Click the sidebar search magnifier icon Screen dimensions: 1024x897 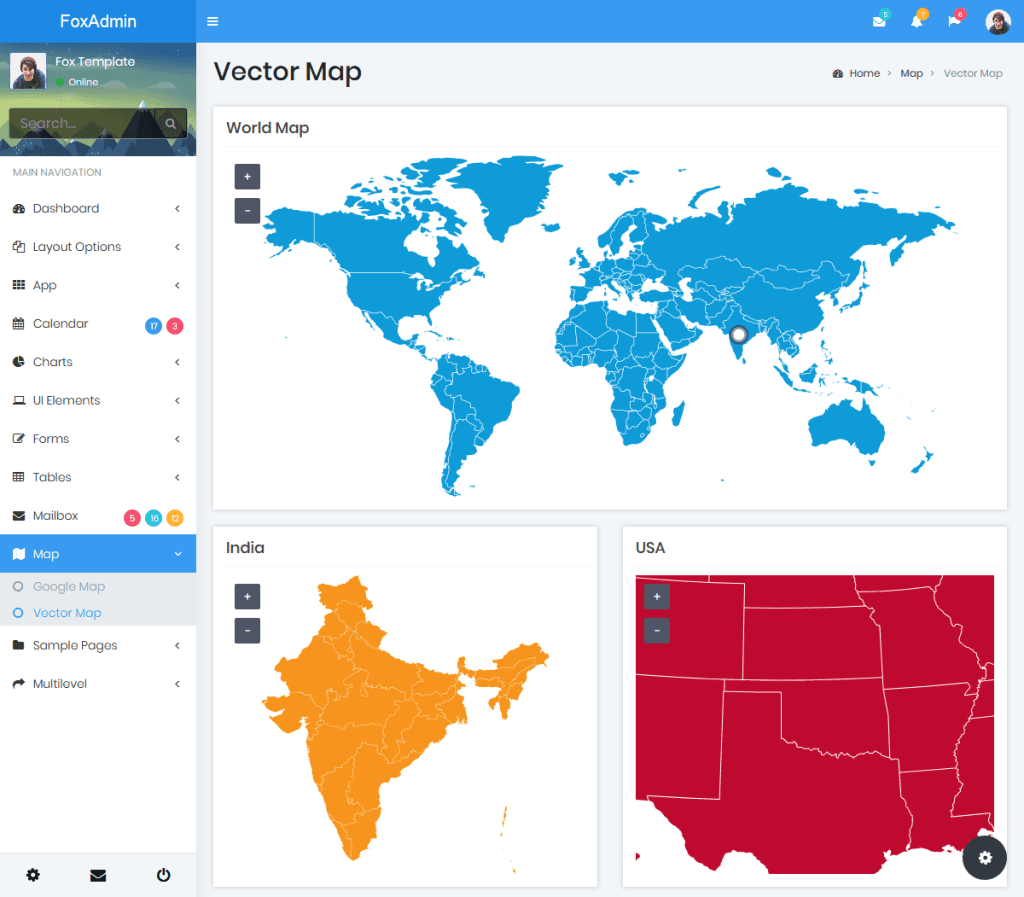point(170,123)
